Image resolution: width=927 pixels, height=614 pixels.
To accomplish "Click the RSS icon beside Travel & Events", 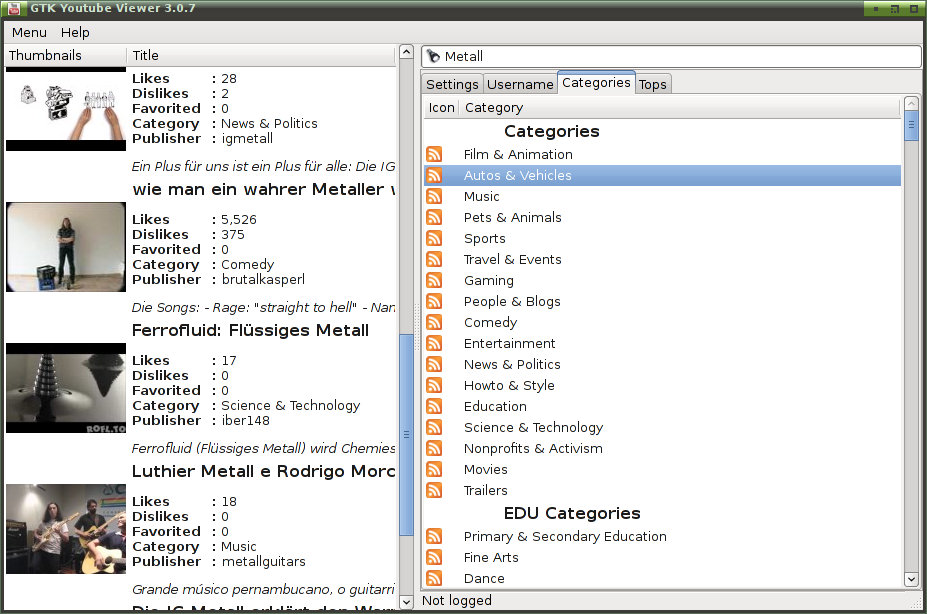I will 434,259.
